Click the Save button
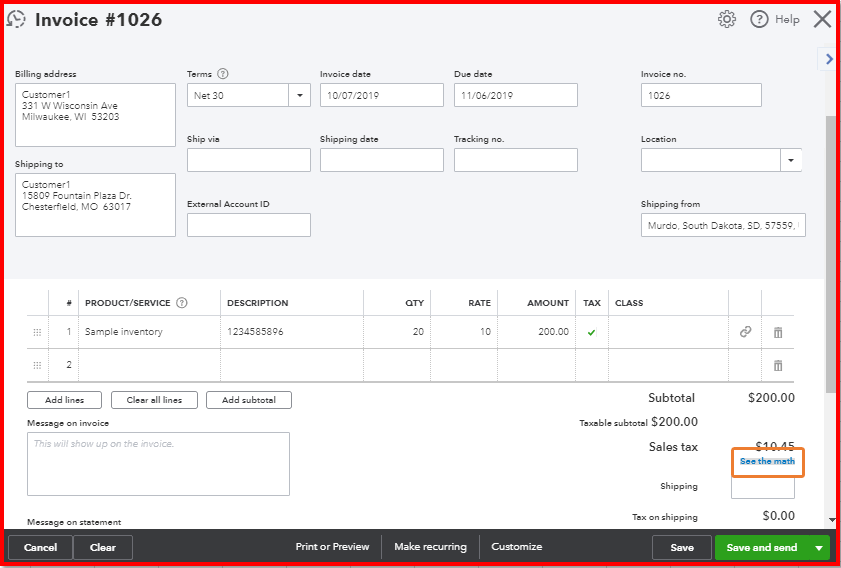This screenshot has height=568, width=841. click(682, 548)
